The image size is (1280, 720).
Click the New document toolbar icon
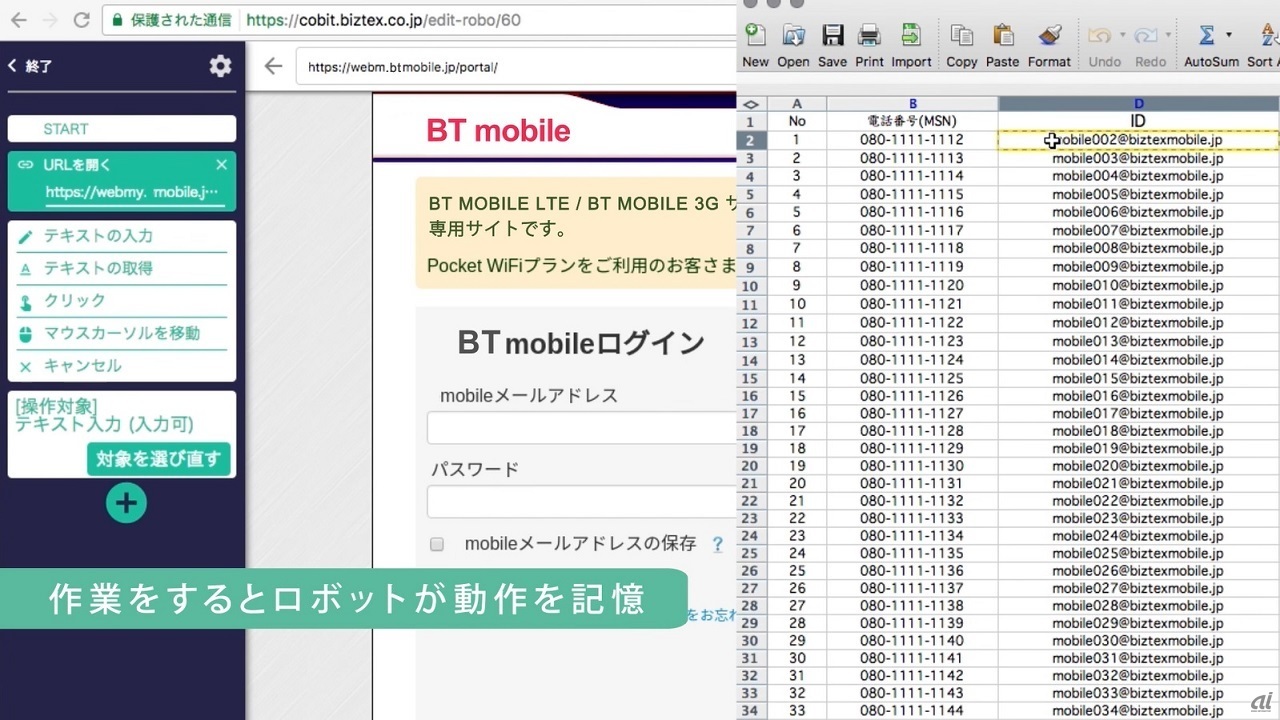click(x=756, y=36)
